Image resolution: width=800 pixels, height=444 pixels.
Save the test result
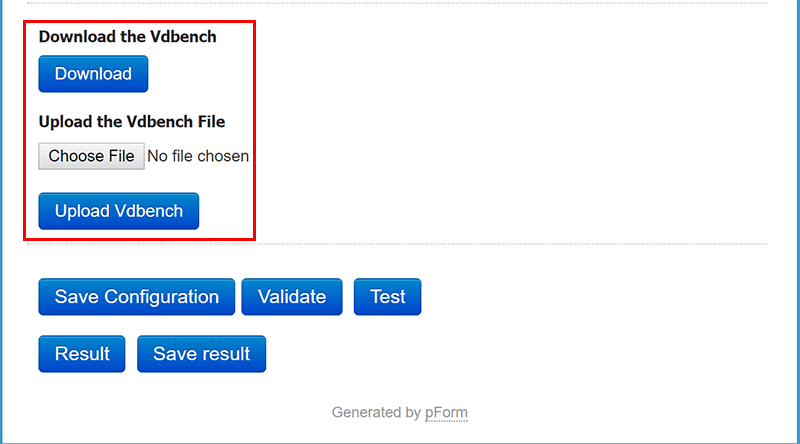coord(202,354)
